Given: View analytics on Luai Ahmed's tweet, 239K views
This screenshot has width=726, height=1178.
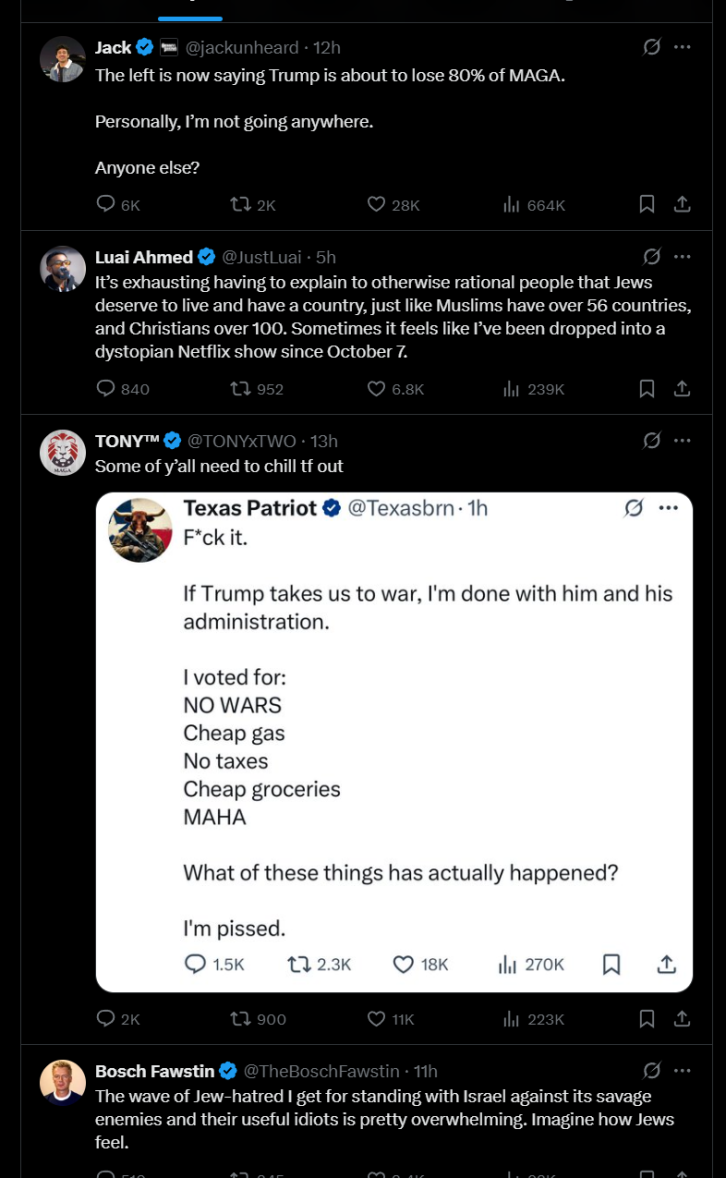Looking at the screenshot, I should coord(534,388).
